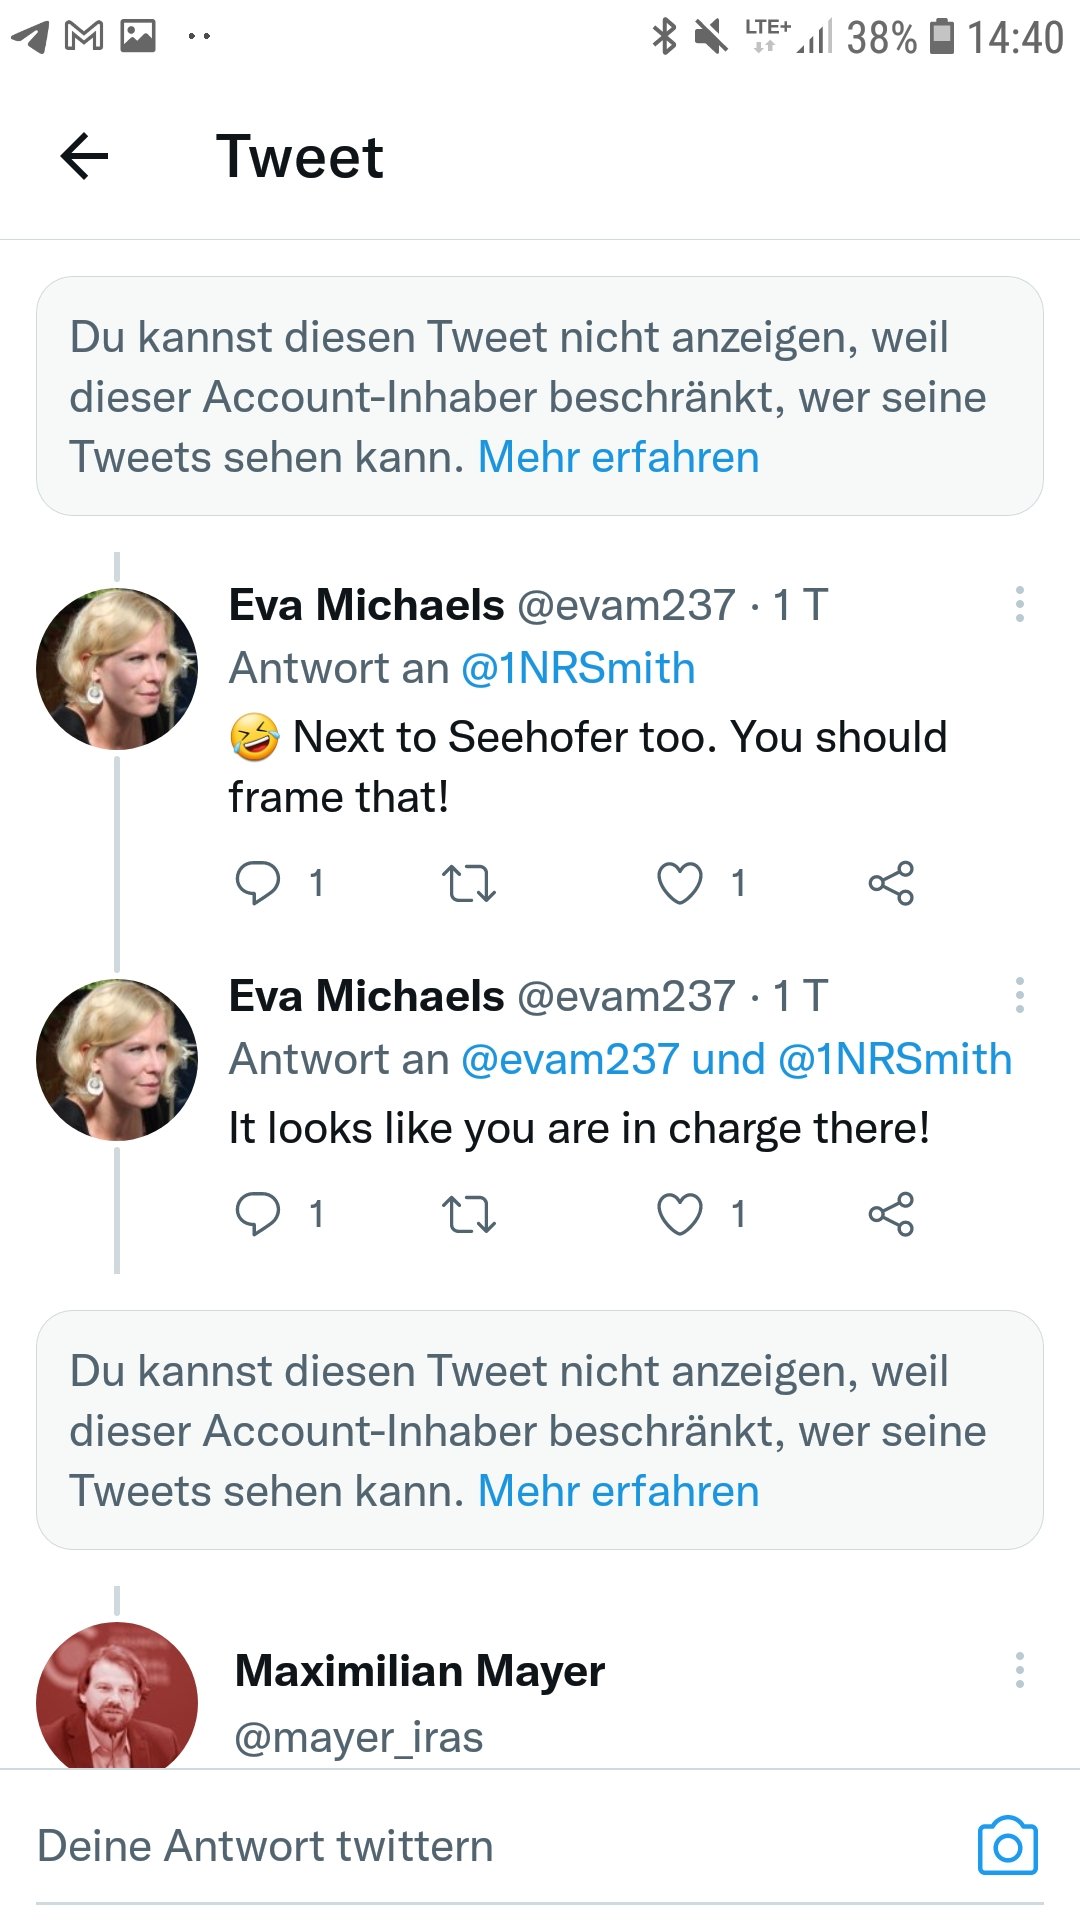Retweet 'It looks like you are in charge' tweet
The width and height of the screenshot is (1080, 1920).
click(468, 1214)
